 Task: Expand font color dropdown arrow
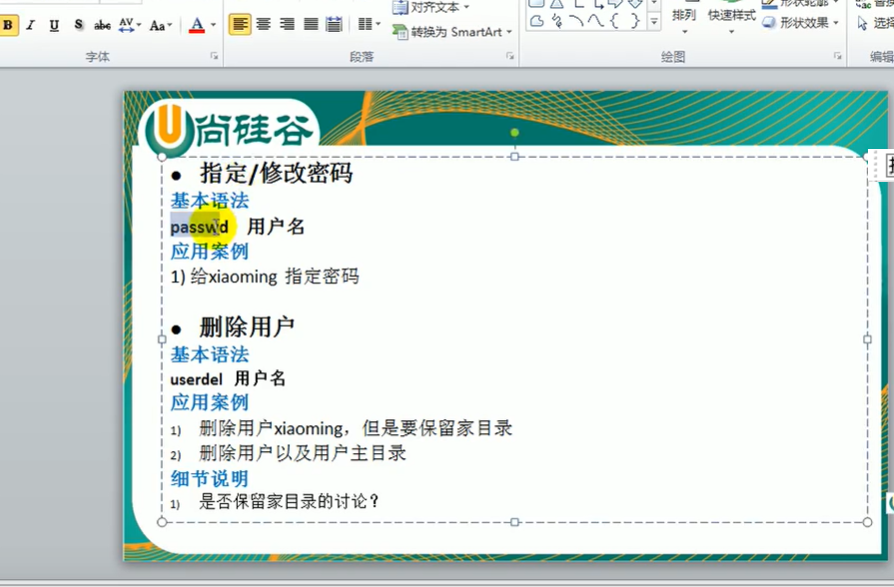(213, 25)
